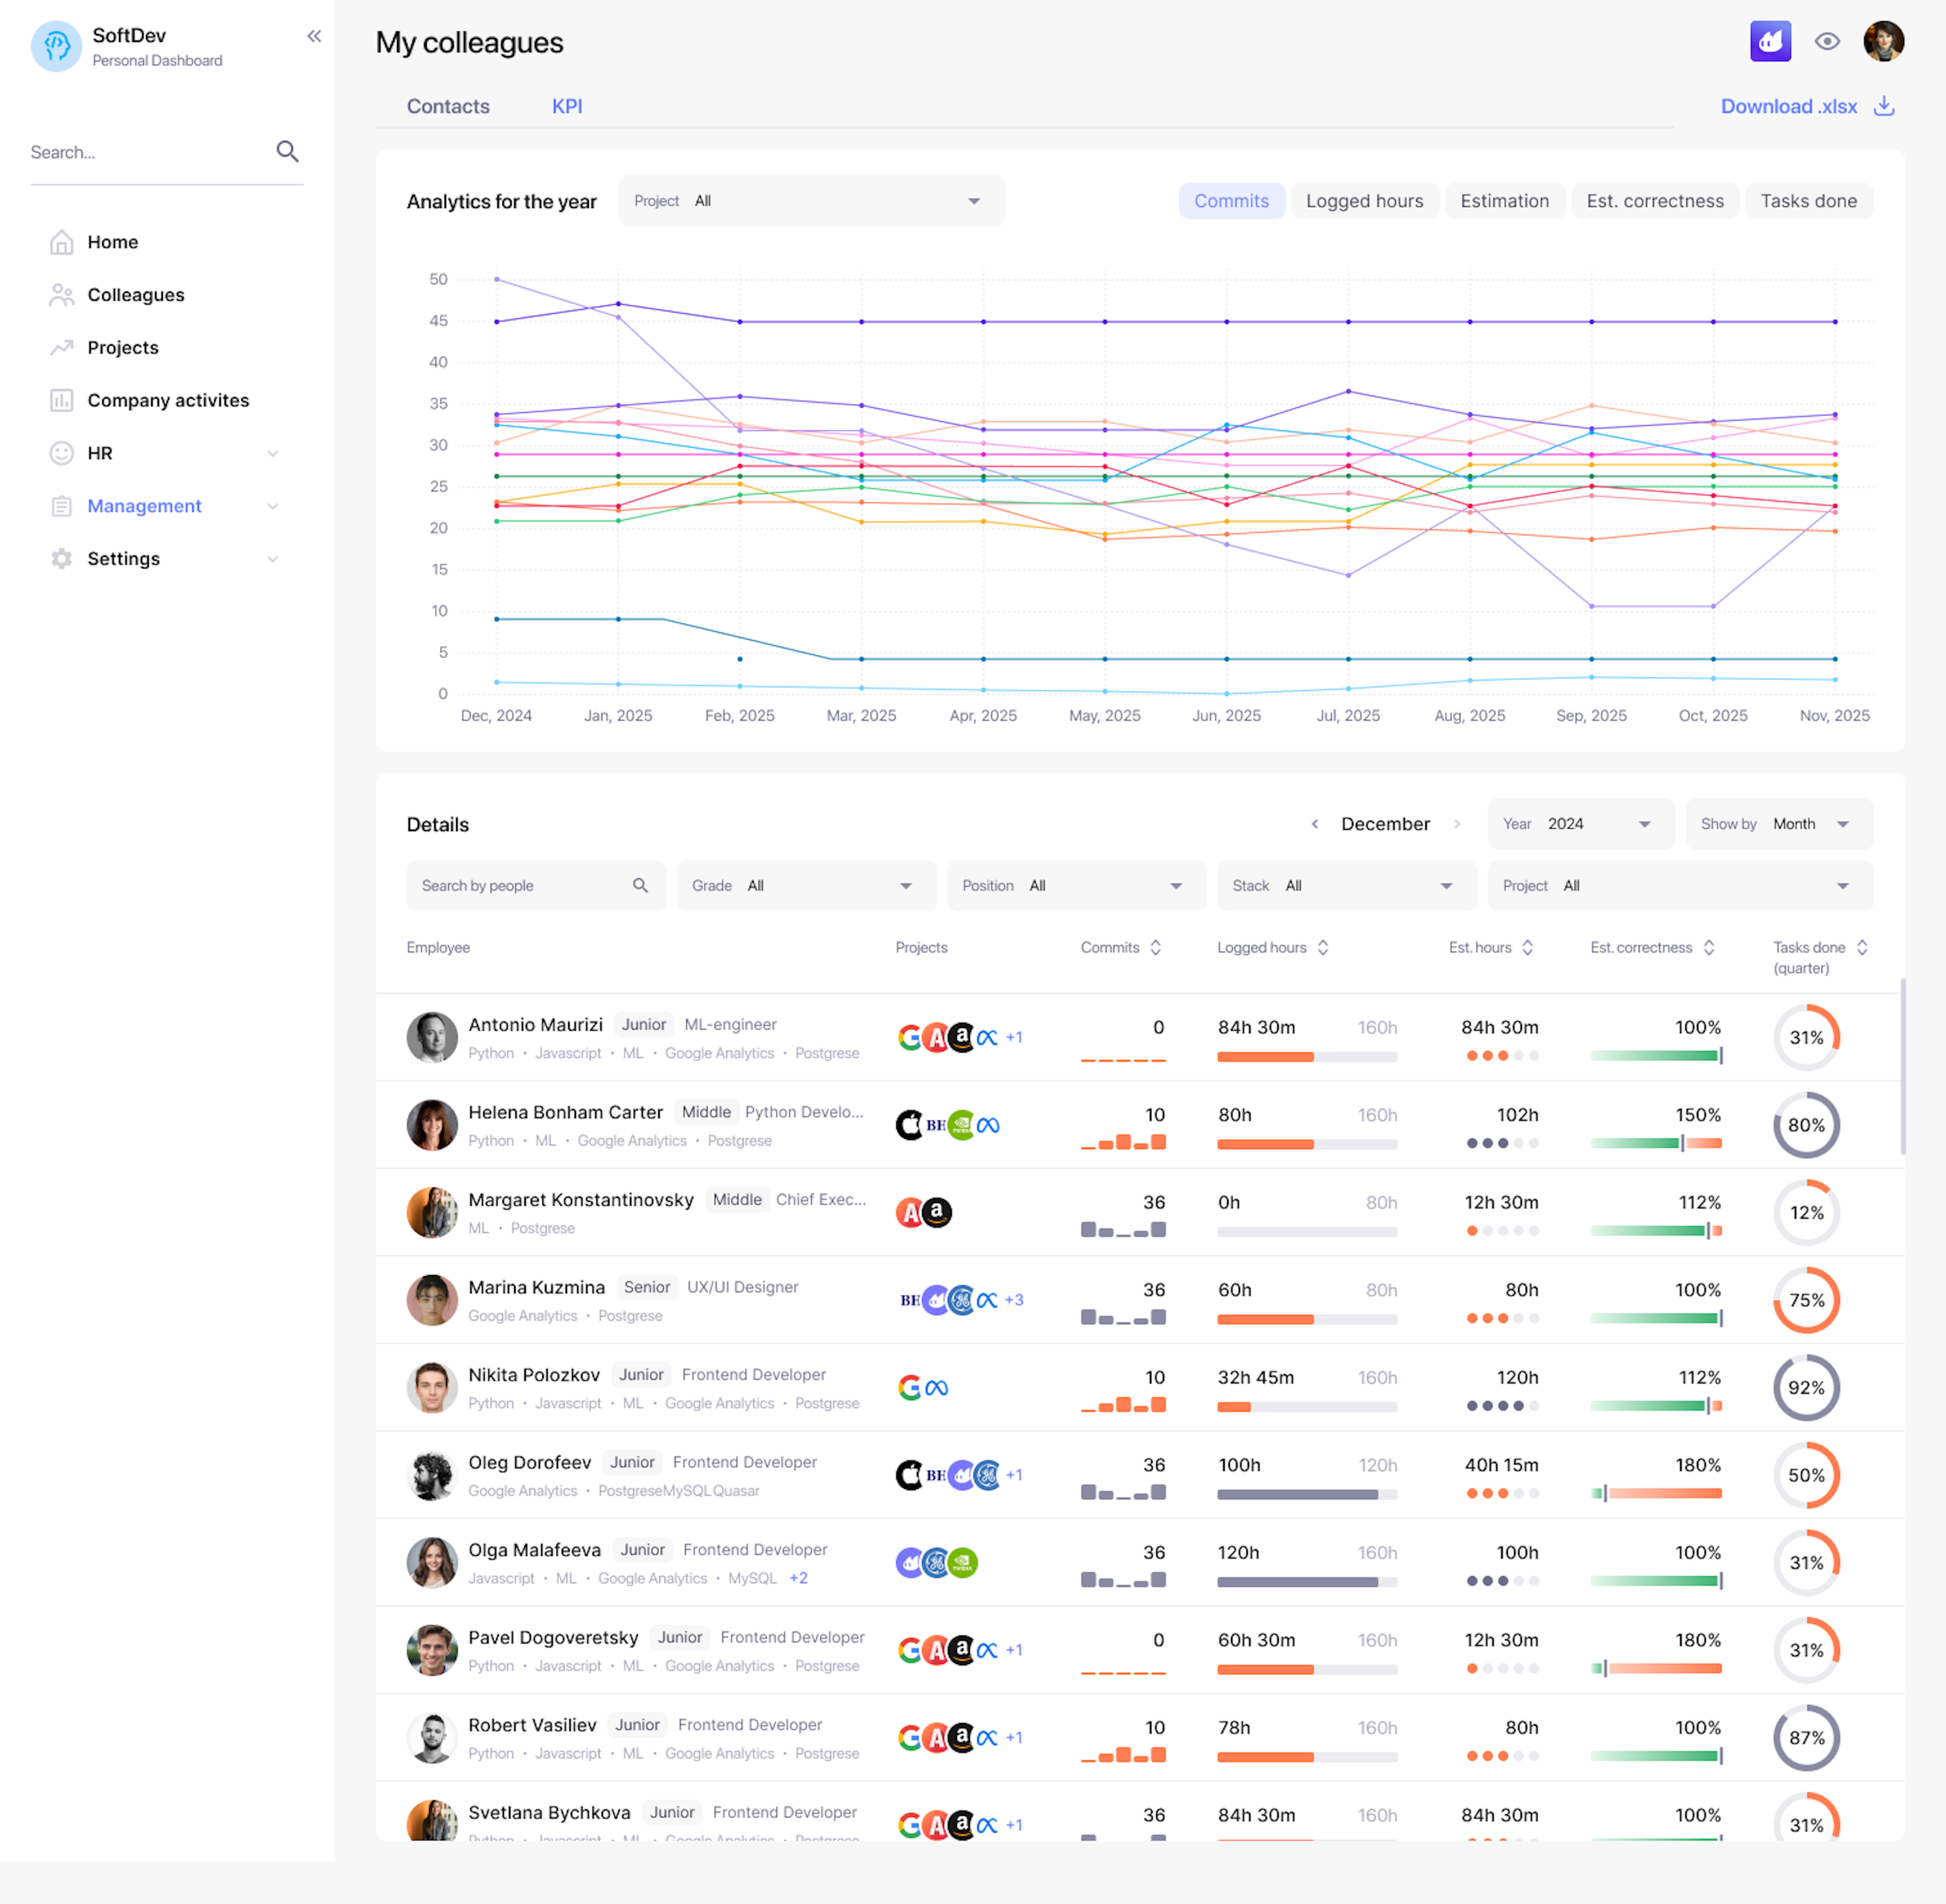Screen dimensions: 1946x1904
Task: Go to next month after December
Action: pos(1457,824)
